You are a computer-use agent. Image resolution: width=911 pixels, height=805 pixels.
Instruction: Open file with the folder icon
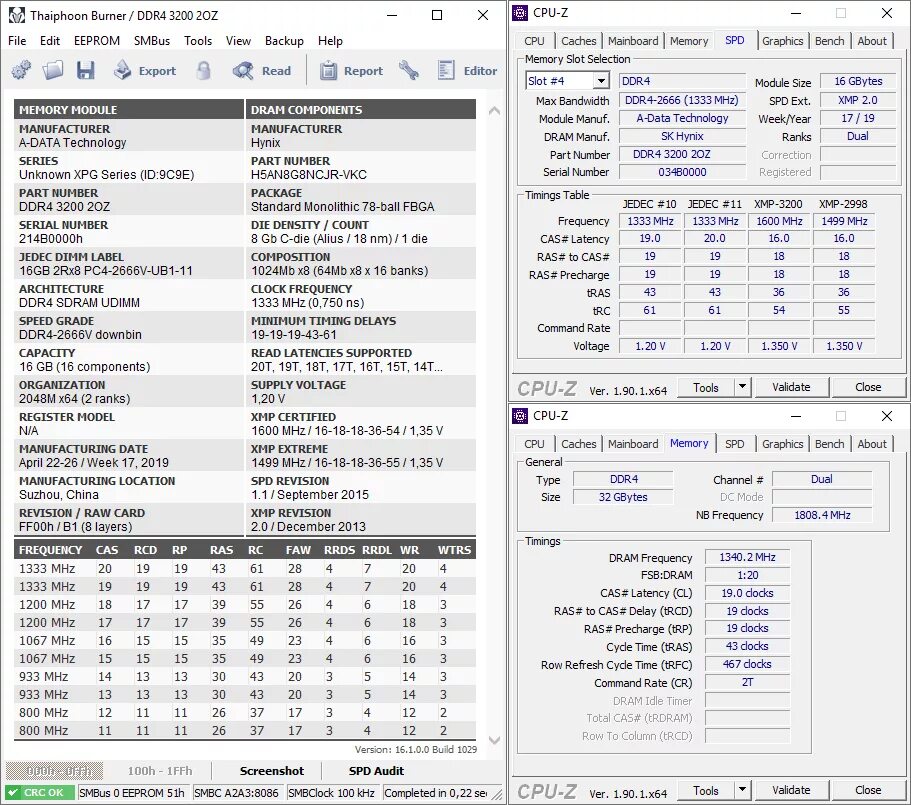(53, 71)
